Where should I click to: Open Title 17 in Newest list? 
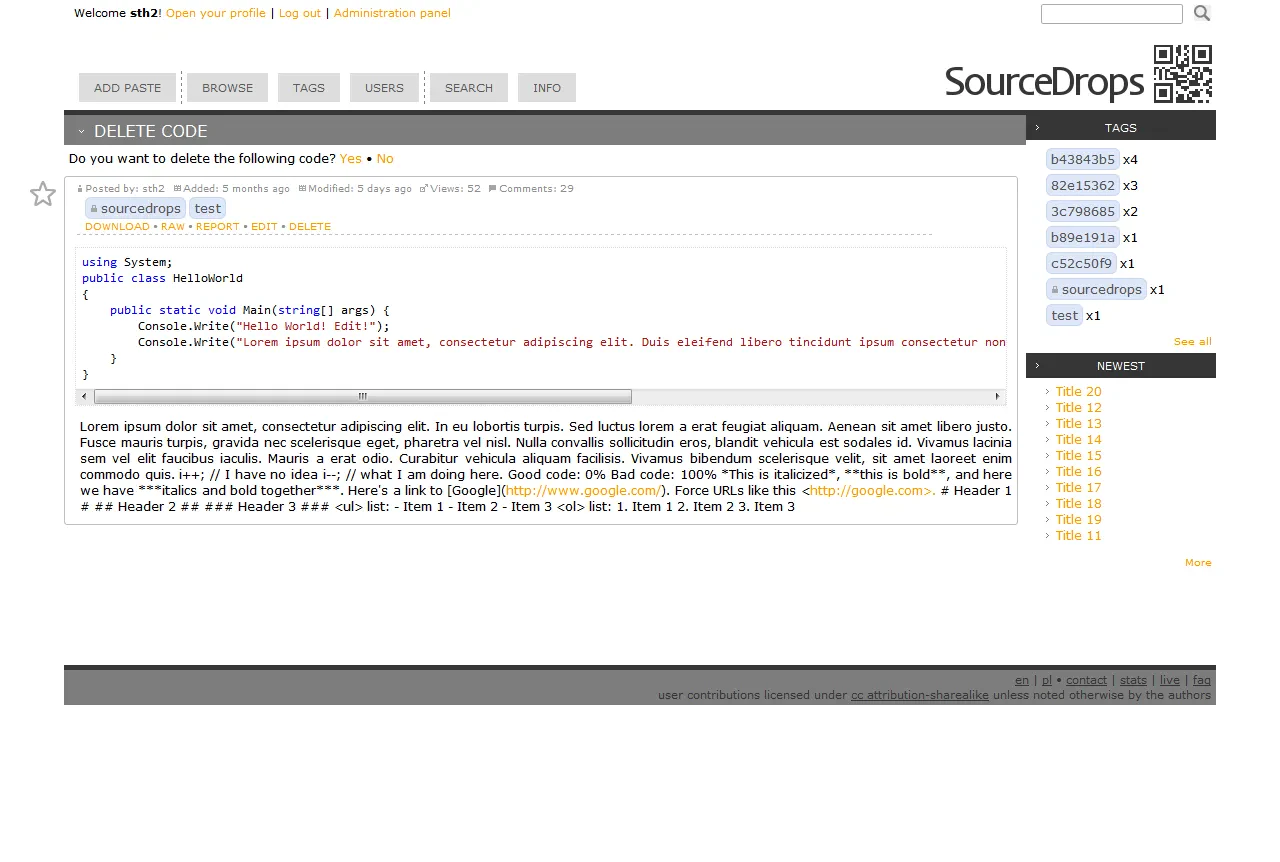coord(1078,488)
